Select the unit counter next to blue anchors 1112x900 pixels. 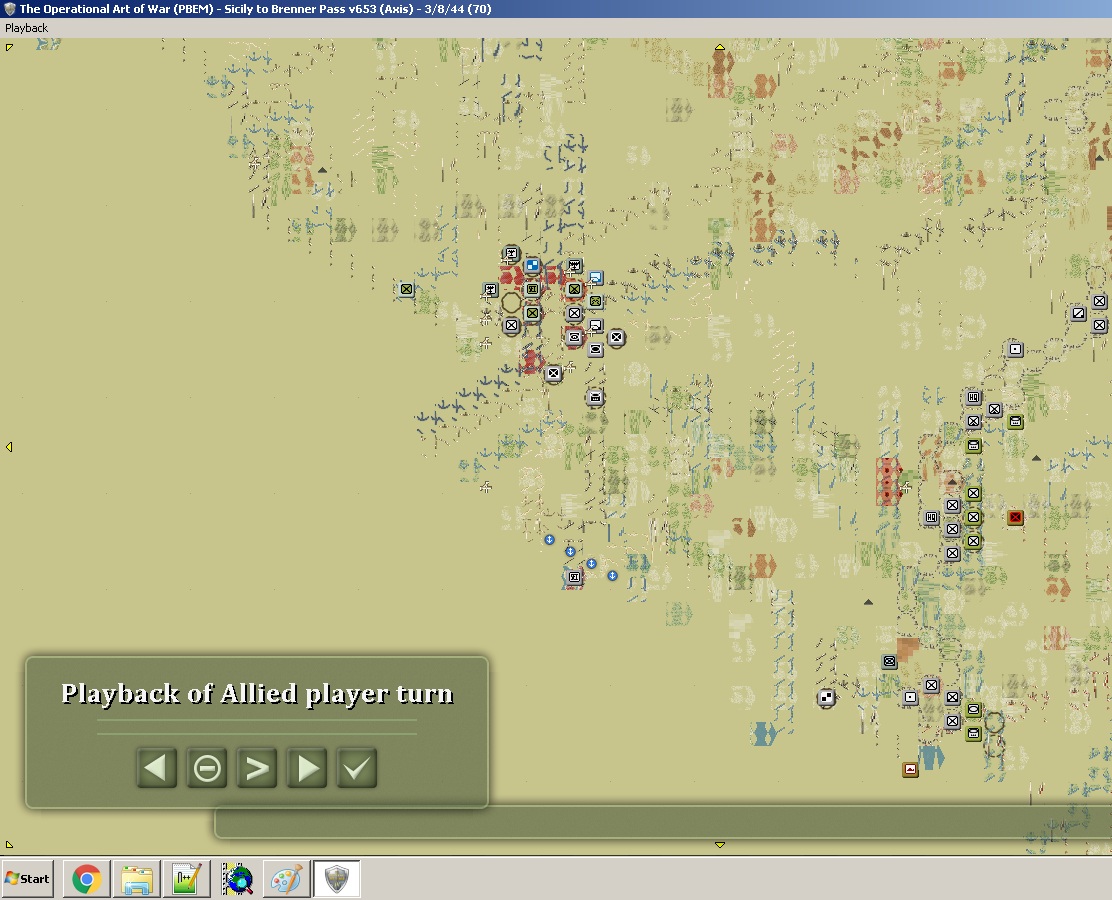pyautogui.click(x=574, y=577)
